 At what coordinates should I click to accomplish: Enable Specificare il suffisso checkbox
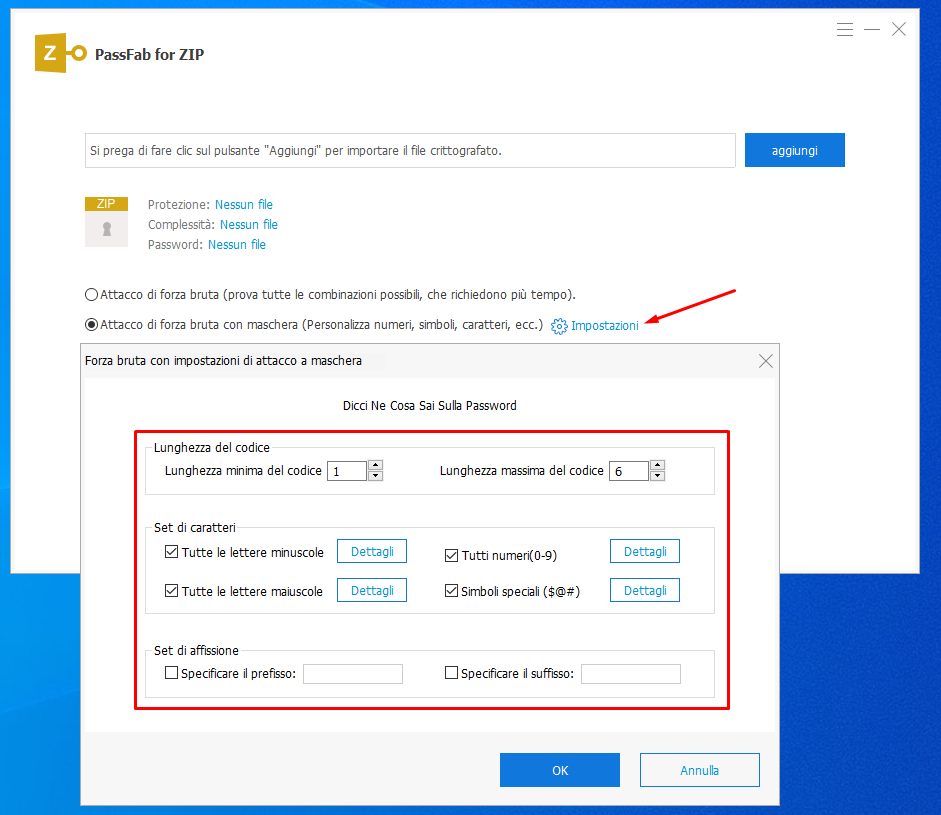[451, 673]
